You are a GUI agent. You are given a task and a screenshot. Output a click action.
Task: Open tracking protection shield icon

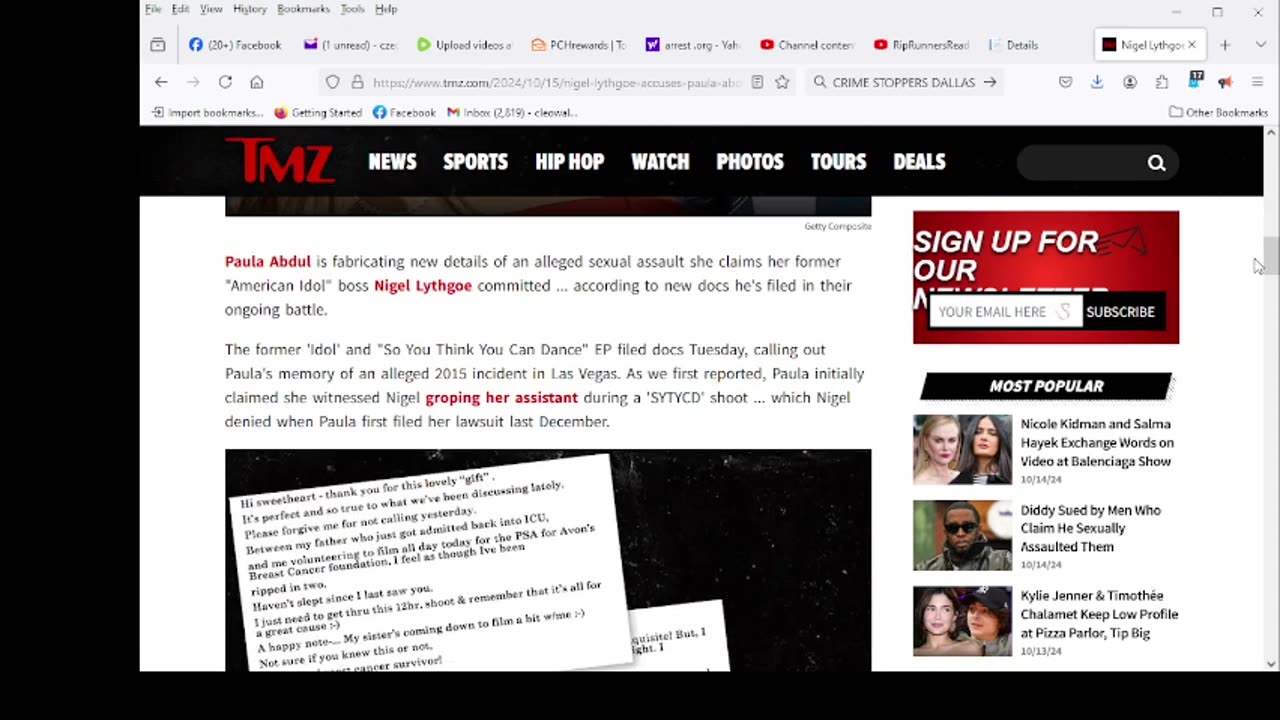(x=333, y=82)
